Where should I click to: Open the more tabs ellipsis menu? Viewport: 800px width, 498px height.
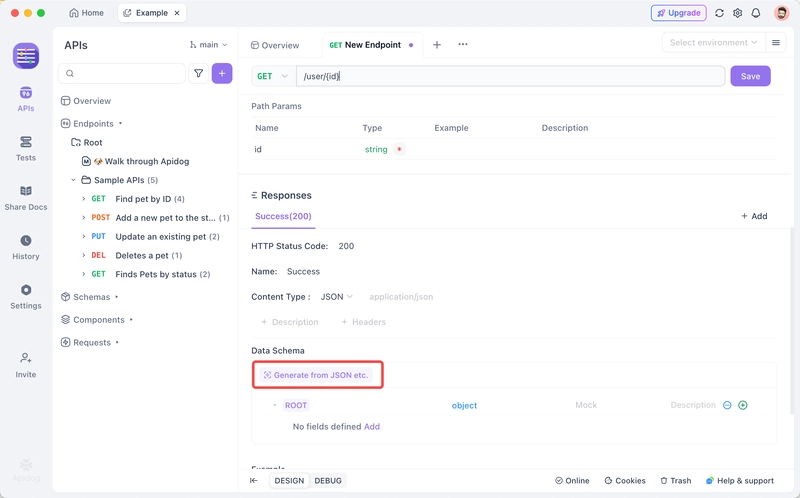tap(463, 44)
